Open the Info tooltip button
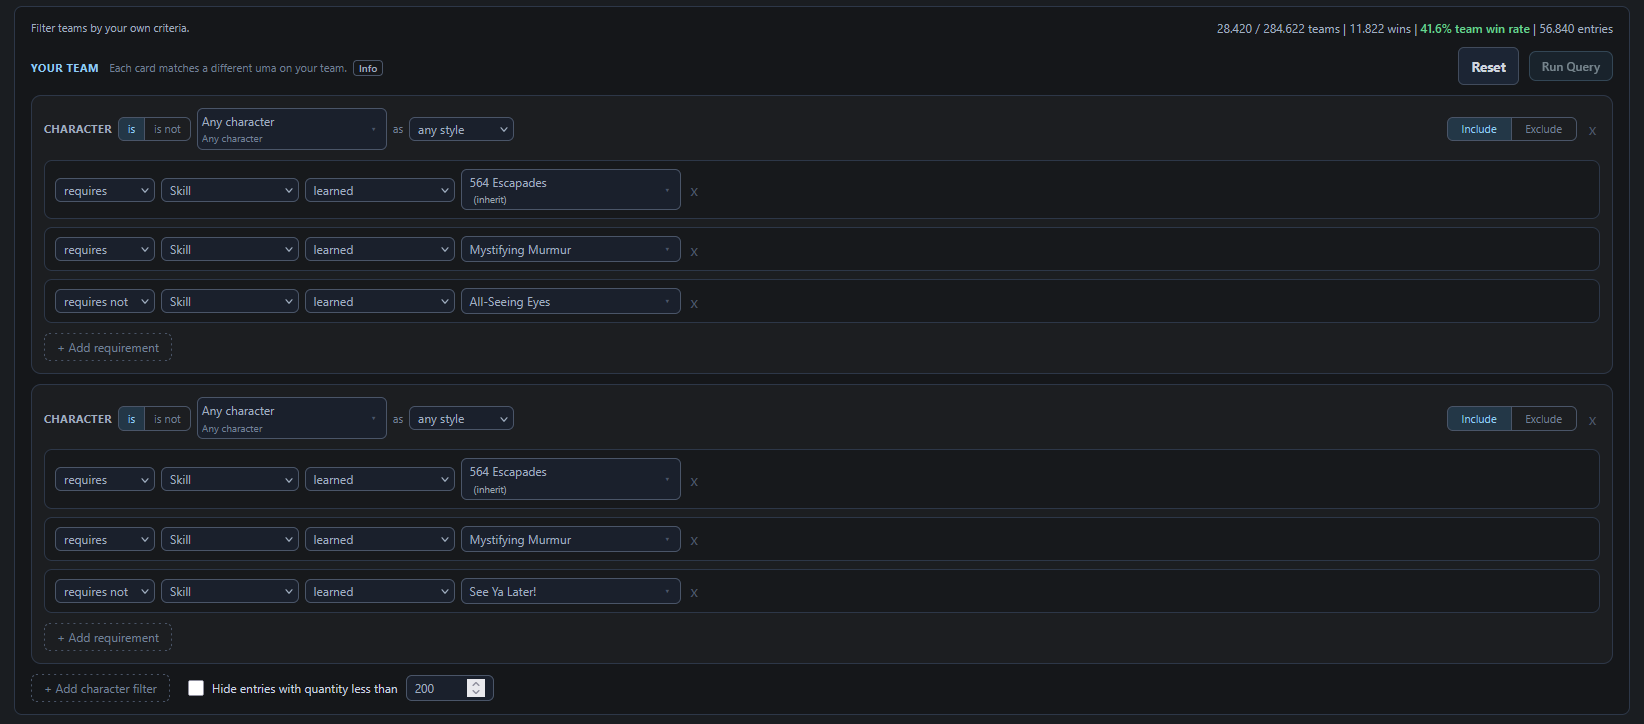 [x=368, y=68]
